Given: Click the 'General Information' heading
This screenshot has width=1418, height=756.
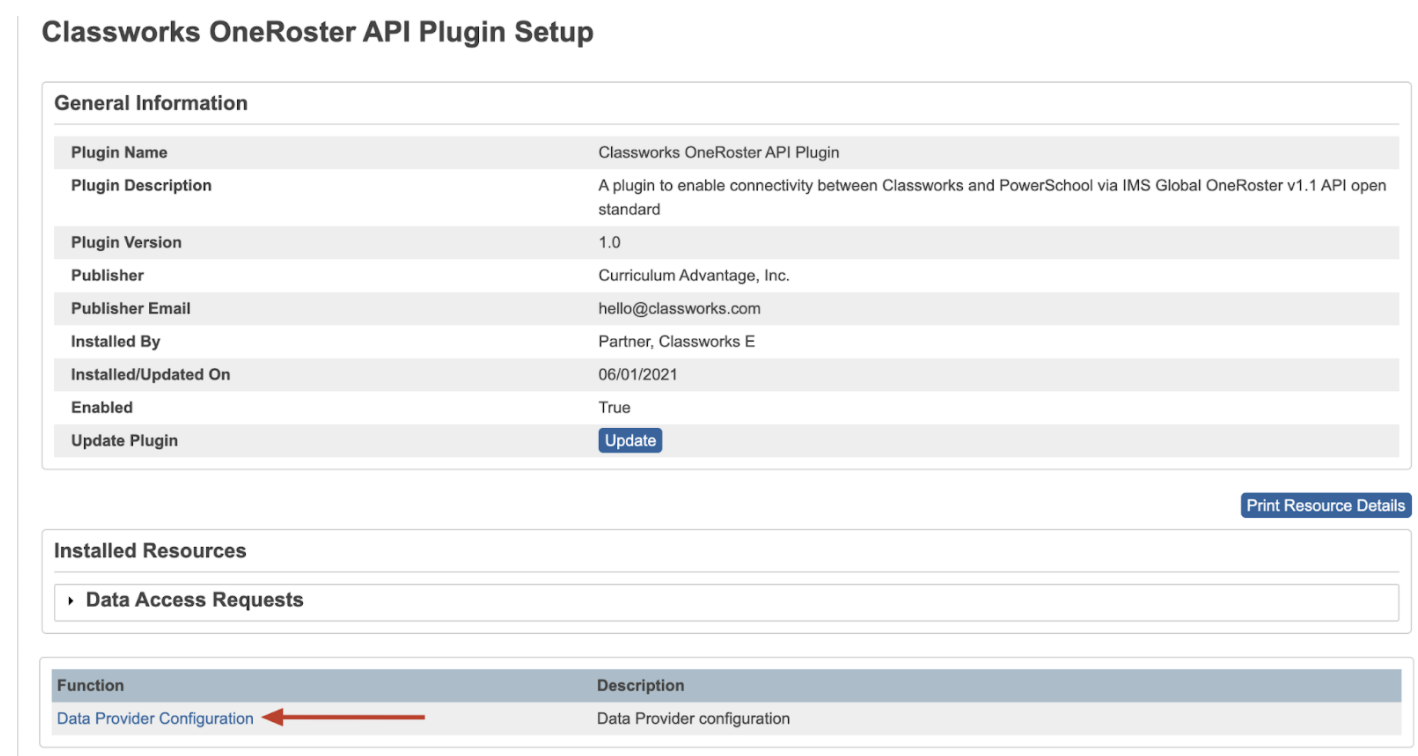Looking at the screenshot, I should pos(151,103).
